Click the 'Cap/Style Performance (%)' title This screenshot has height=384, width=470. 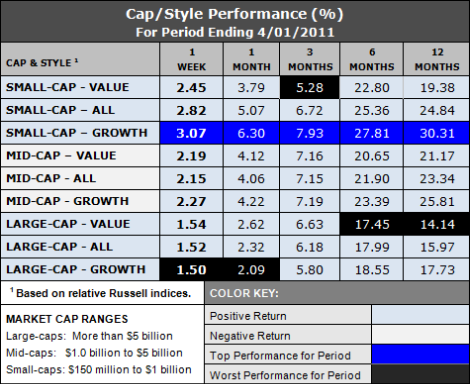[x=234, y=14]
